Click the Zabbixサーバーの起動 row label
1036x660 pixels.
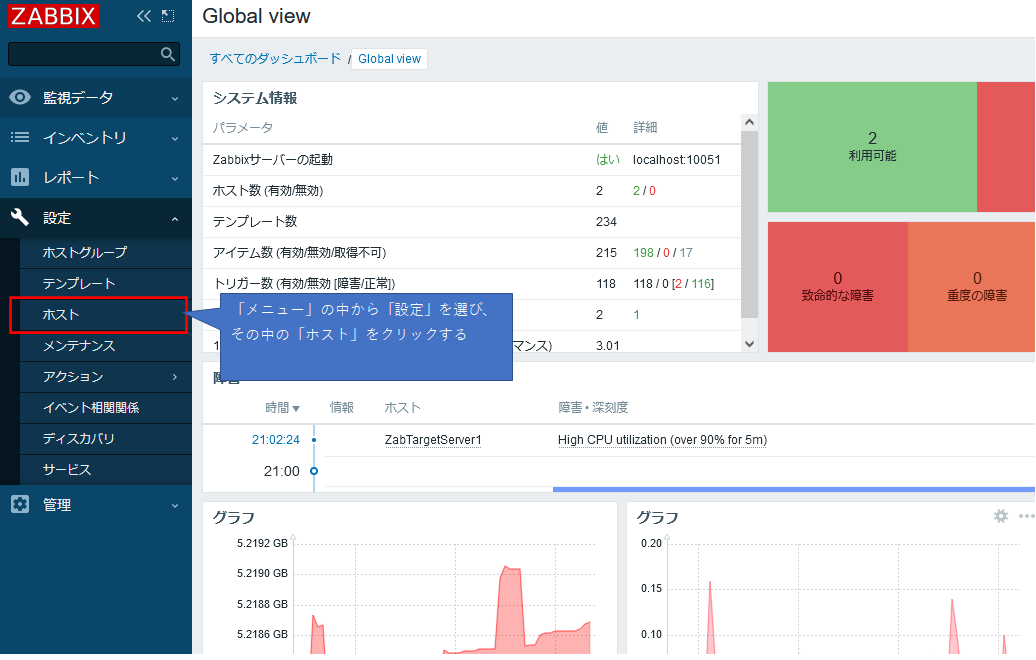point(272,160)
